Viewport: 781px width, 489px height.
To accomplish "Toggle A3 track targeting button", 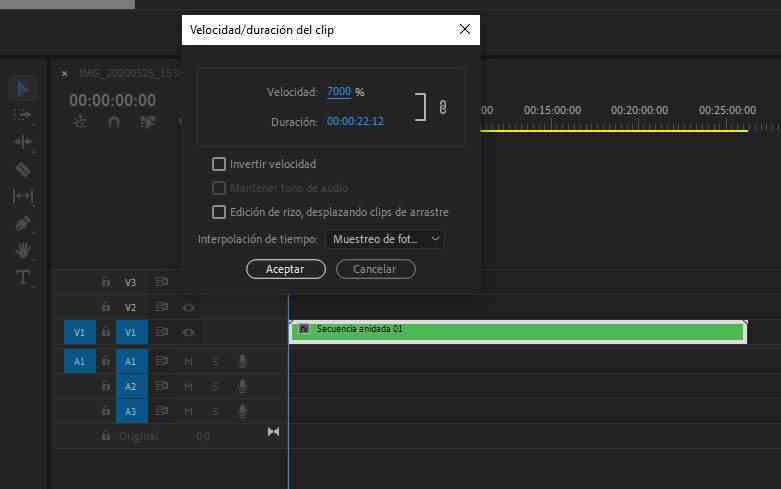I will pyautogui.click(x=131, y=411).
